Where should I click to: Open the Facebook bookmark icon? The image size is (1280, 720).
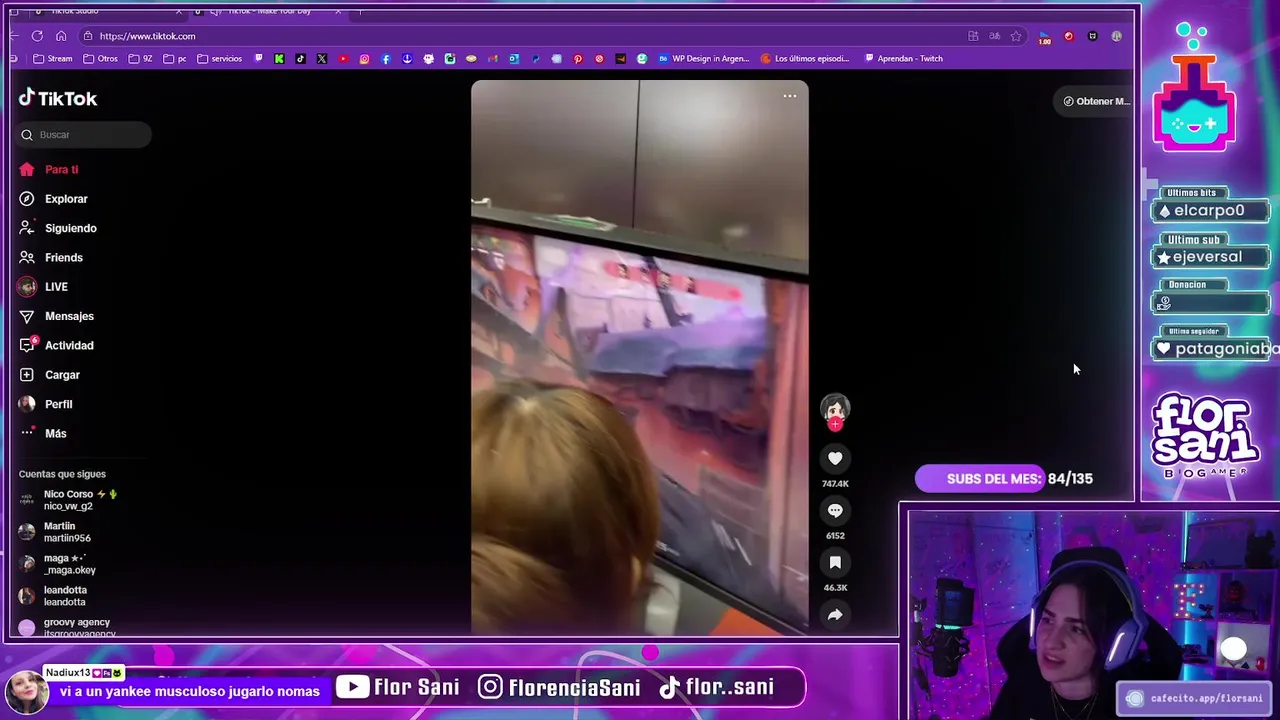point(385,58)
